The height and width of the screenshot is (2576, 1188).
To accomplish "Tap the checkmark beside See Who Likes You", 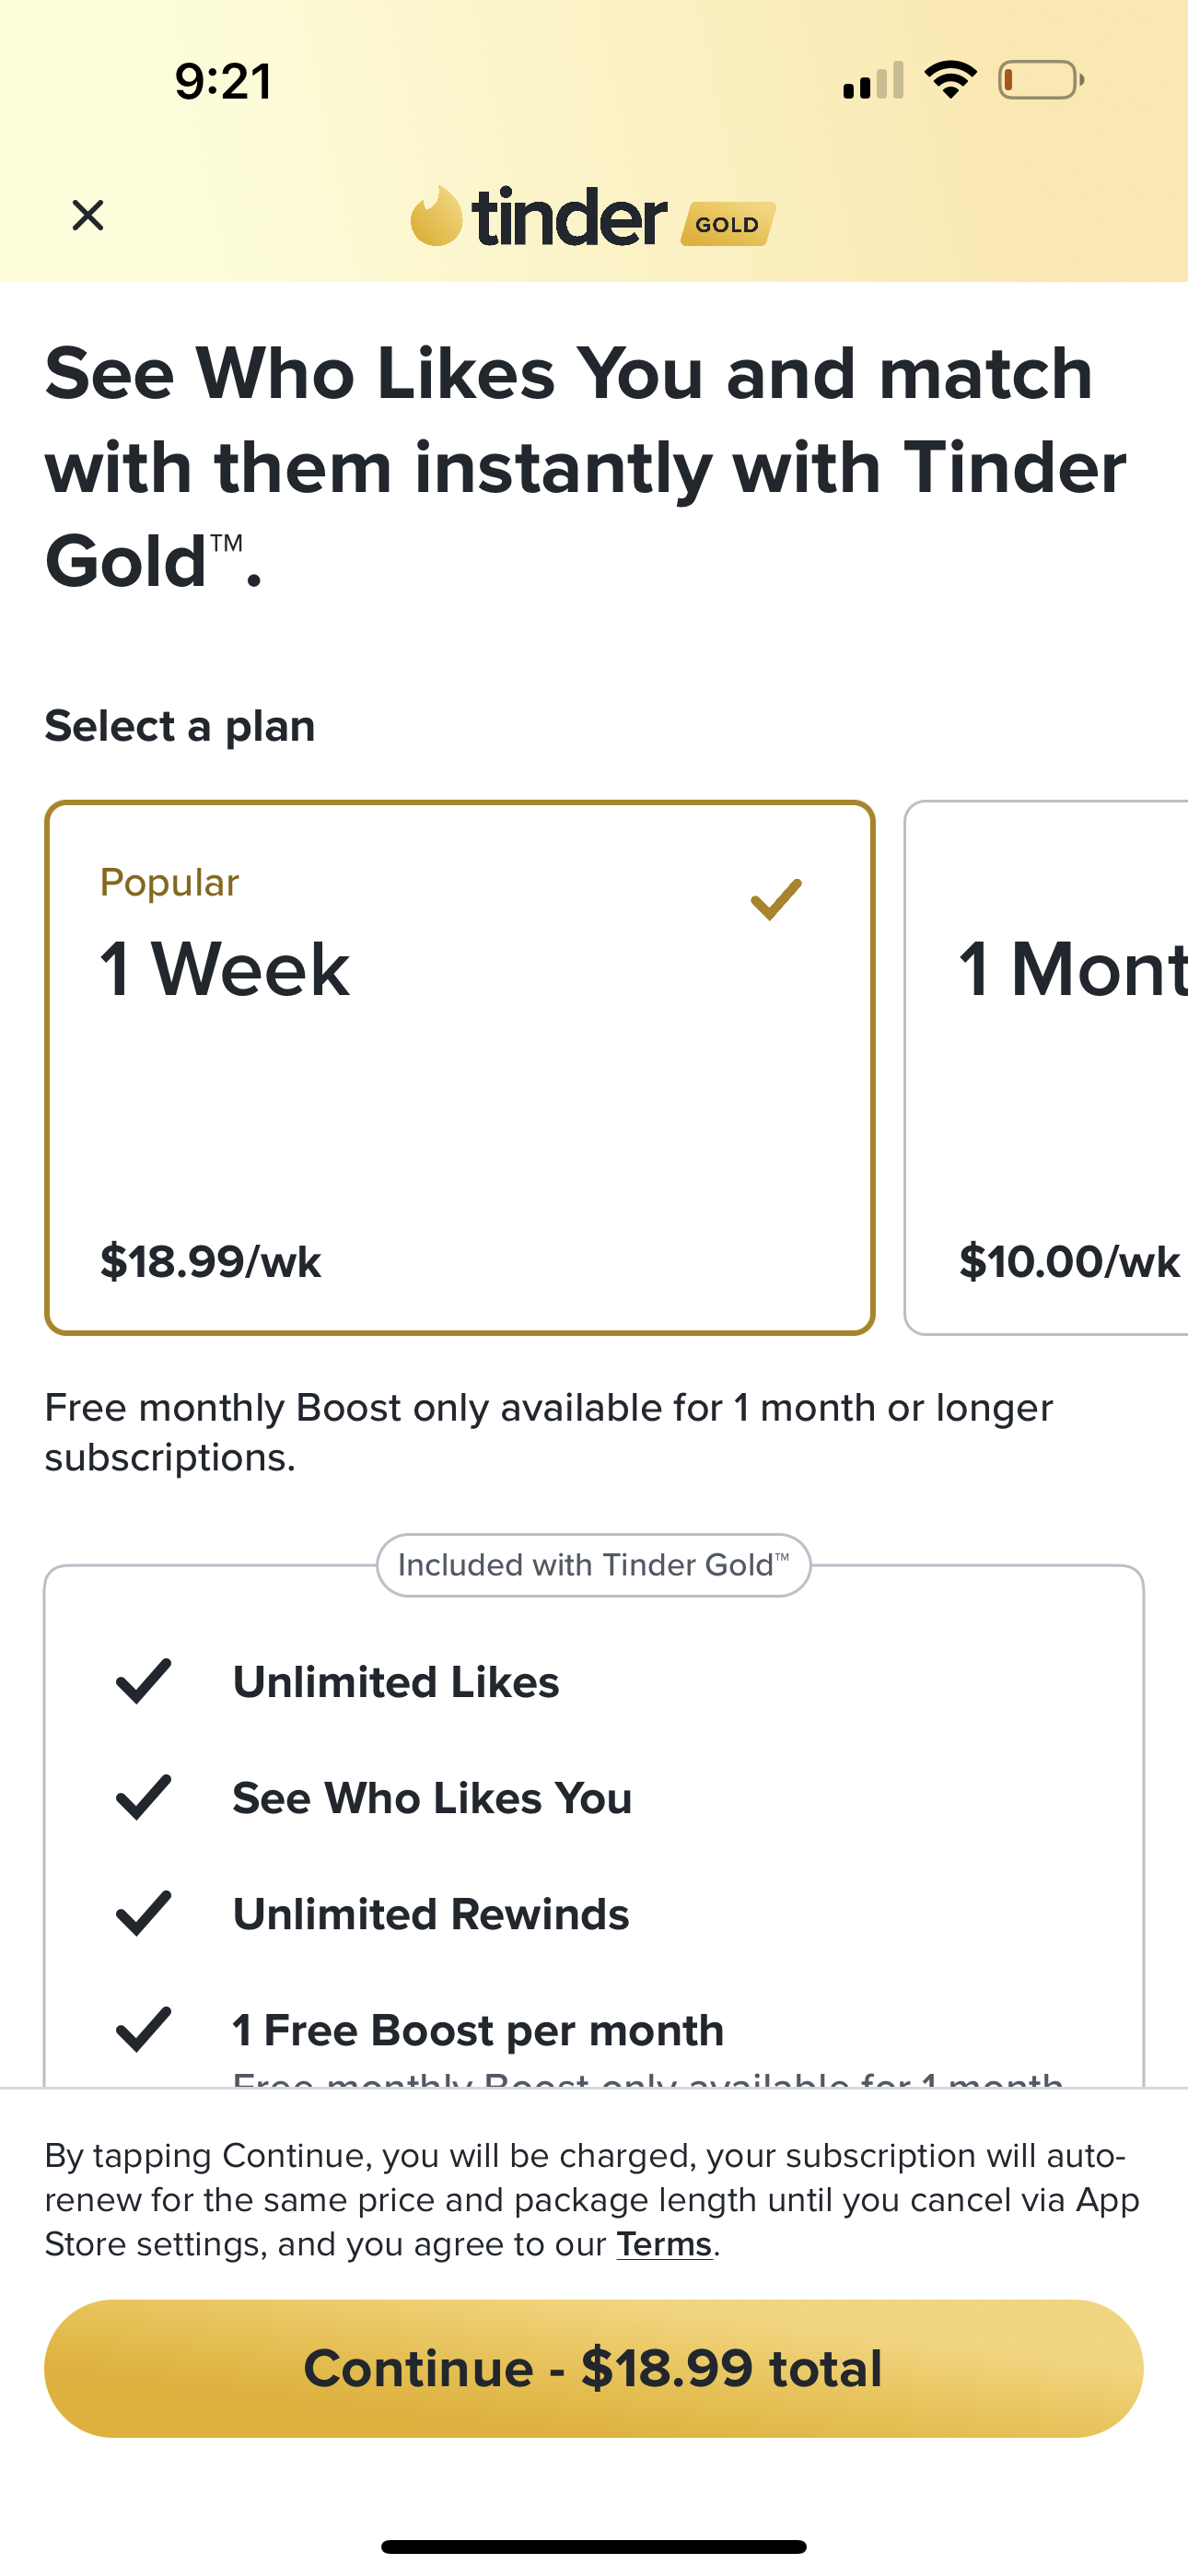I will (144, 1797).
